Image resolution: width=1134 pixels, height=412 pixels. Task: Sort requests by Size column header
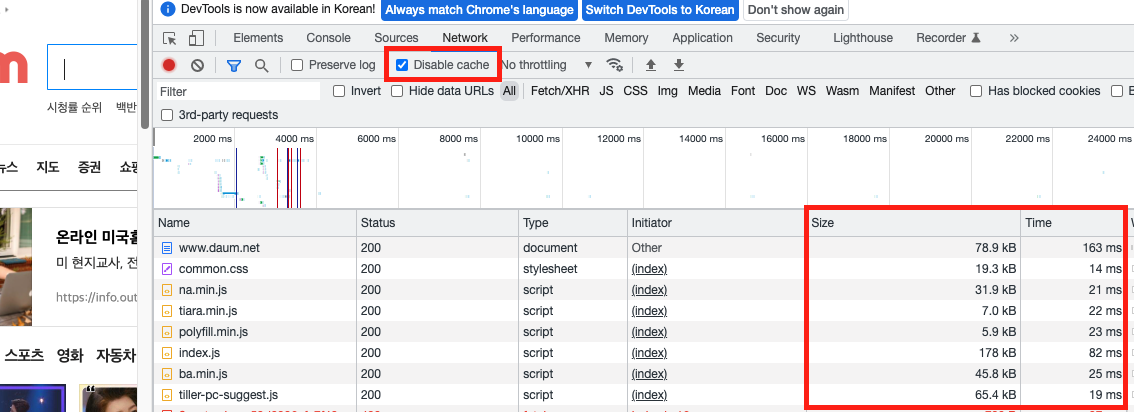913,223
